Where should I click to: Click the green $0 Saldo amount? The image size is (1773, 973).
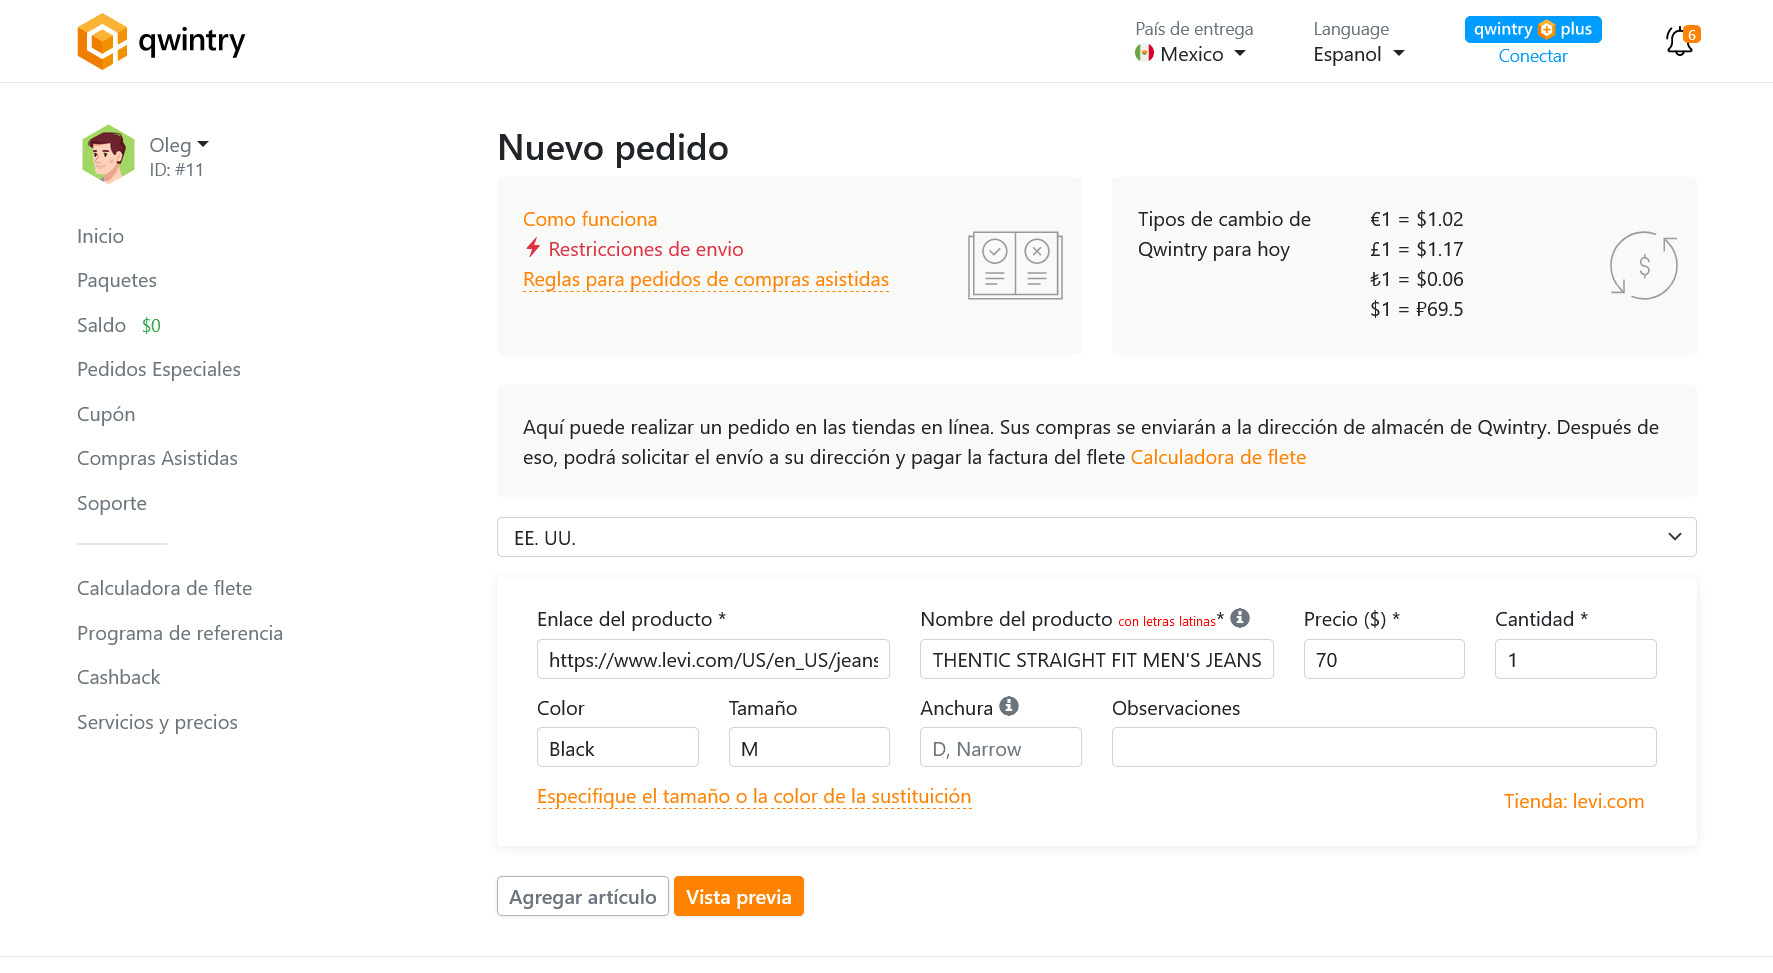tap(151, 325)
